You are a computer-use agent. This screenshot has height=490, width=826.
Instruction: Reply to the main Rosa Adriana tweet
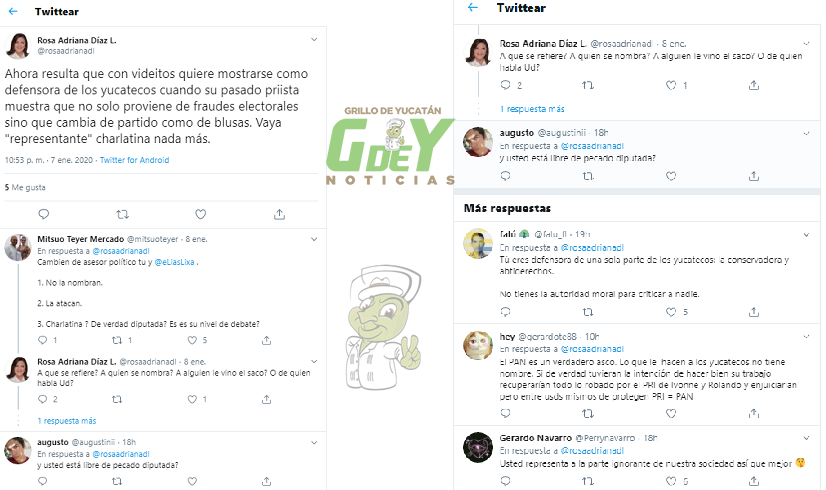coord(44,214)
